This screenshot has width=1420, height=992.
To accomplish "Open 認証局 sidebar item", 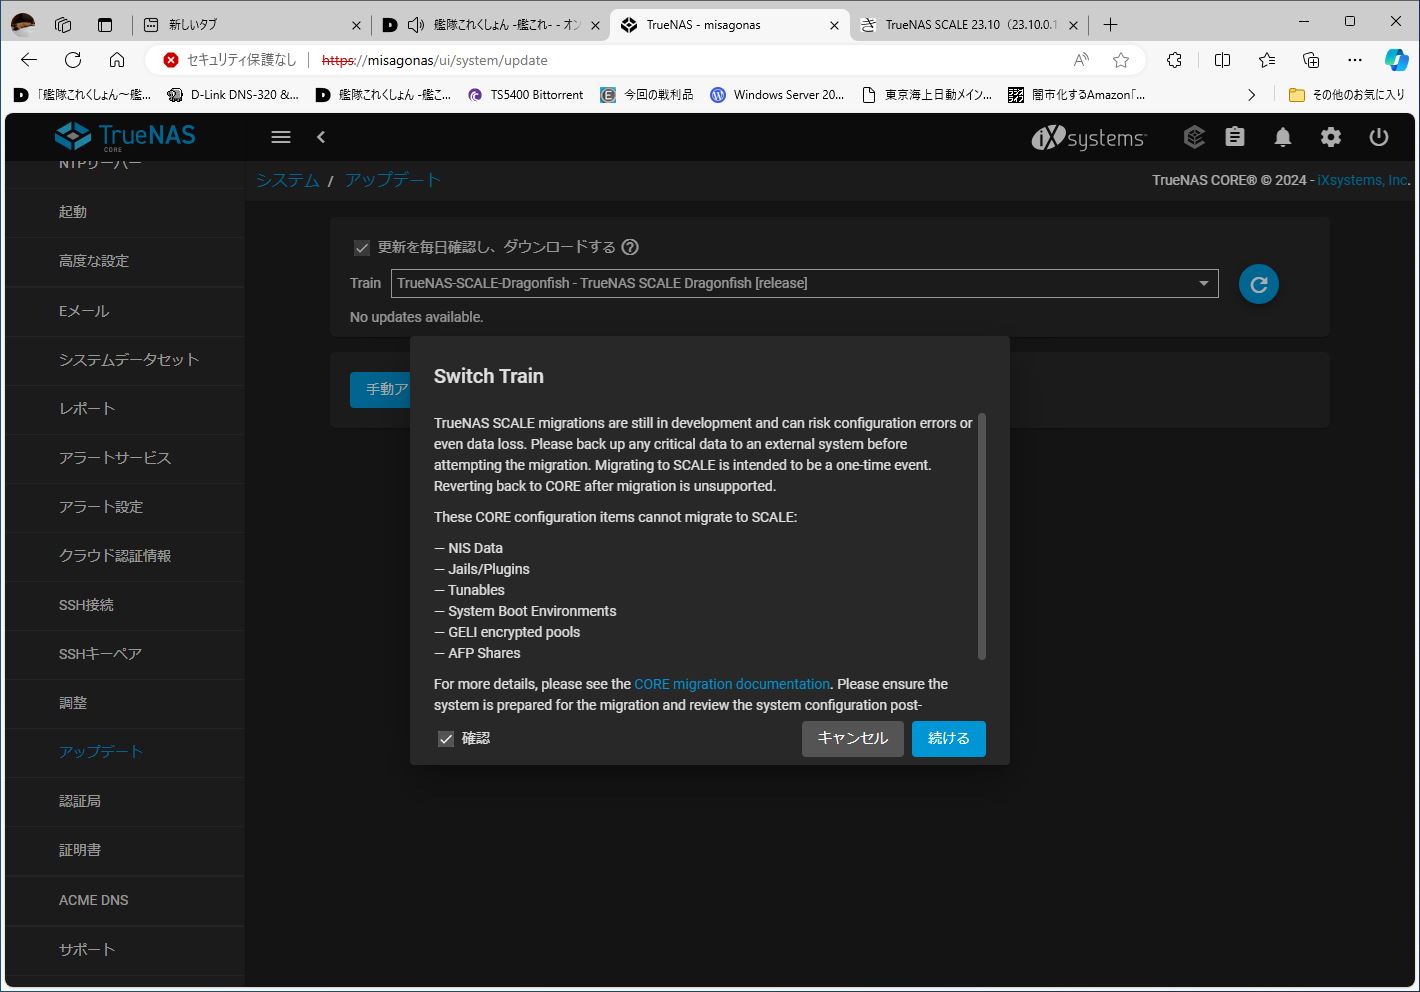I will [125, 801].
